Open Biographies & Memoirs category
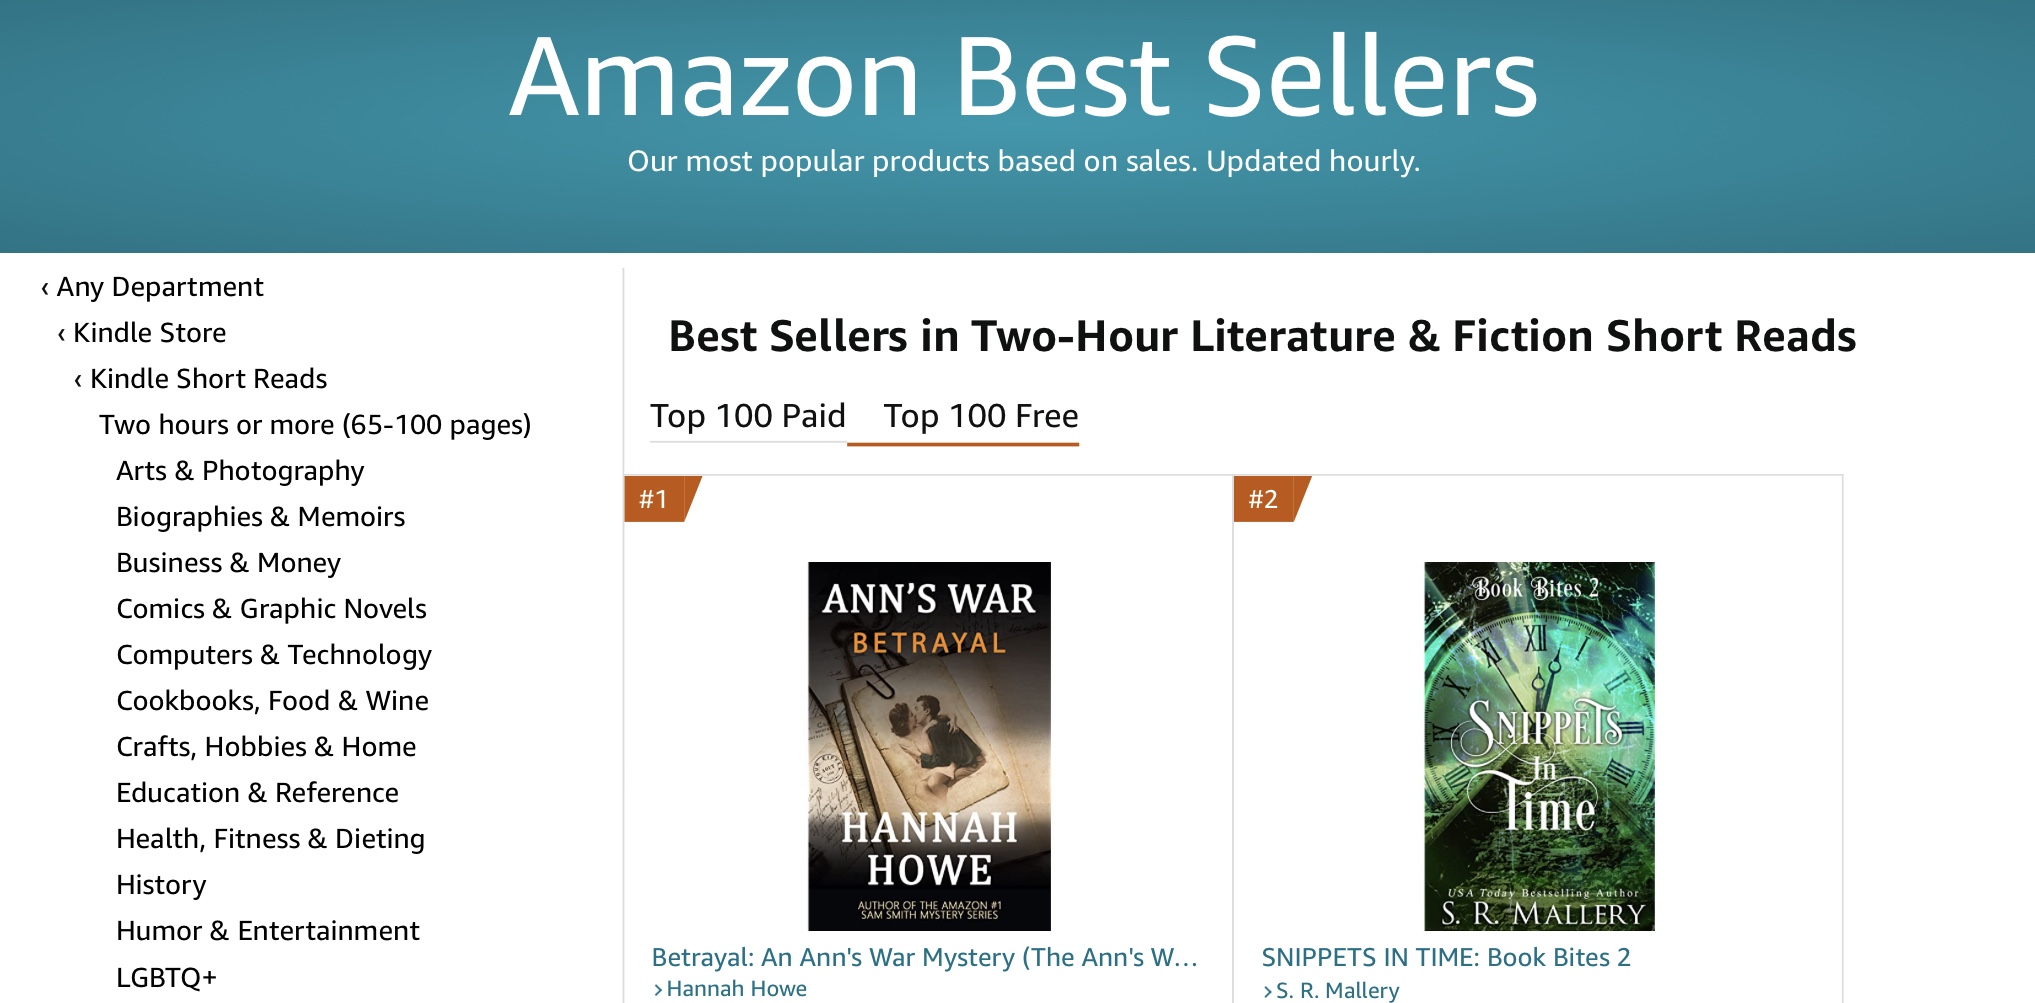 click(x=260, y=517)
